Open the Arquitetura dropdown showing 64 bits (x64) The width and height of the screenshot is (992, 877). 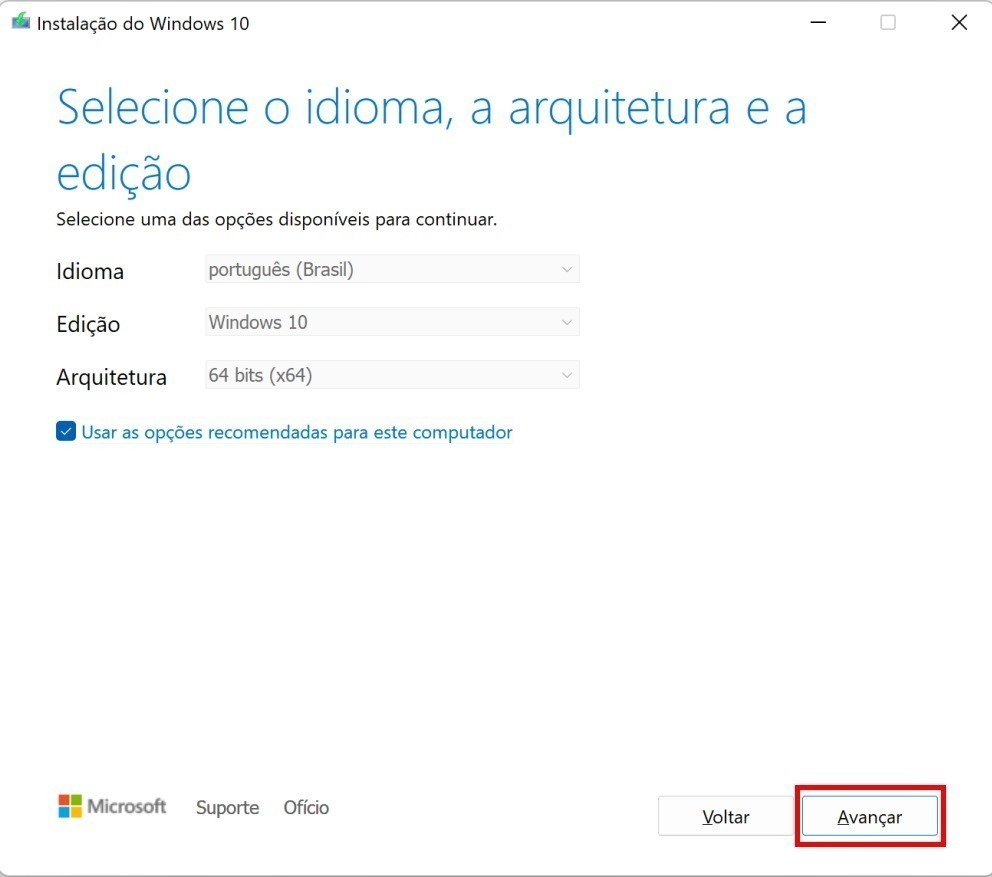[x=391, y=375]
